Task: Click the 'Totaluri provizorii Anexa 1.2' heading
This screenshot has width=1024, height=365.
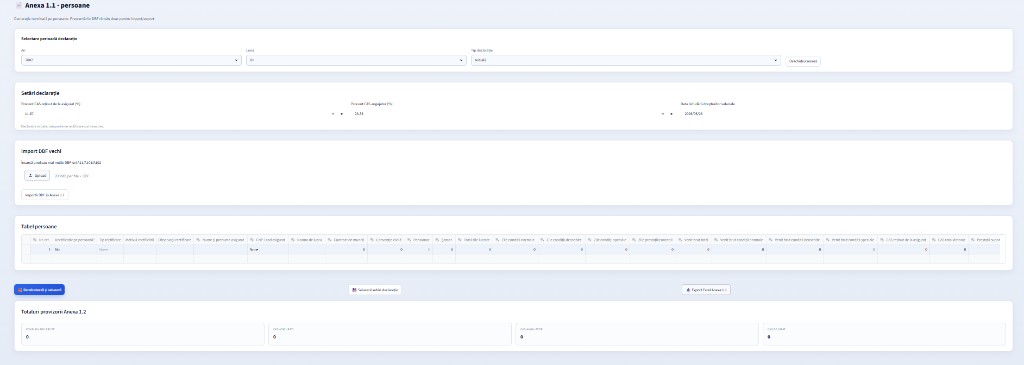Action: tap(54, 311)
